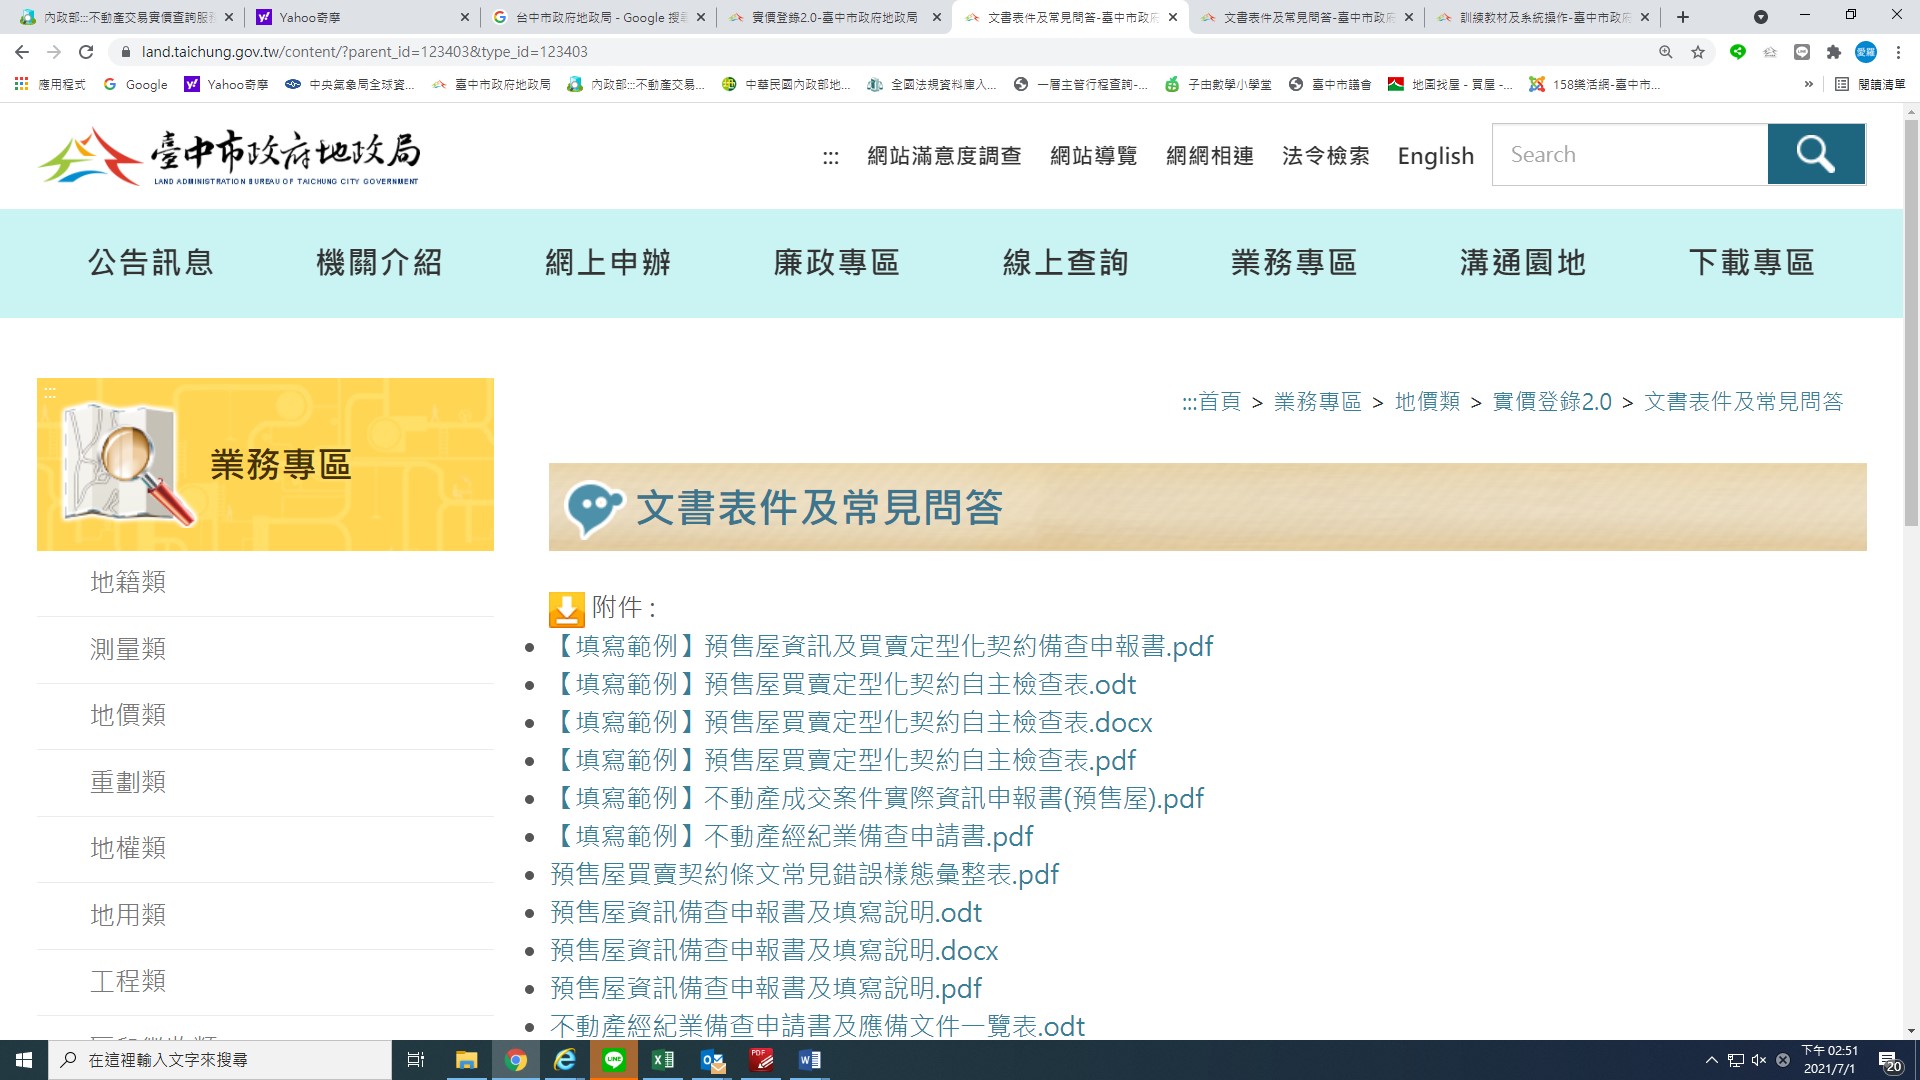Switch to the Yahoo奇摩 browser tab
This screenshot has width=1920, height=1080.
click(x=360, y=17)
